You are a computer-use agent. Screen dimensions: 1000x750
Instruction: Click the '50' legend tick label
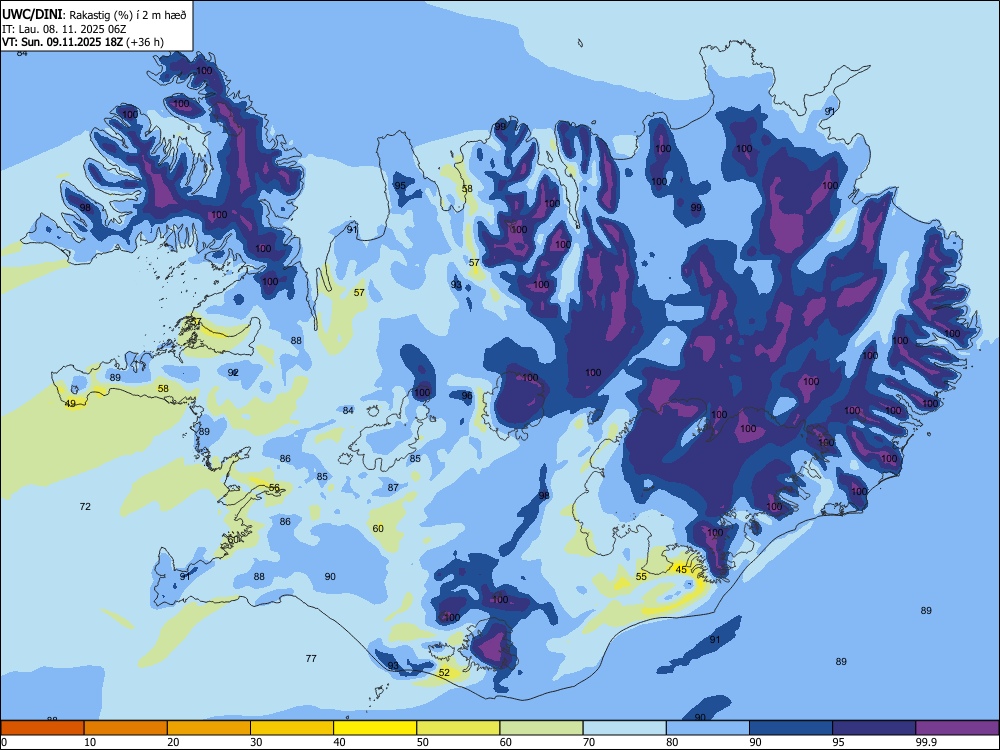pos(423,742)
